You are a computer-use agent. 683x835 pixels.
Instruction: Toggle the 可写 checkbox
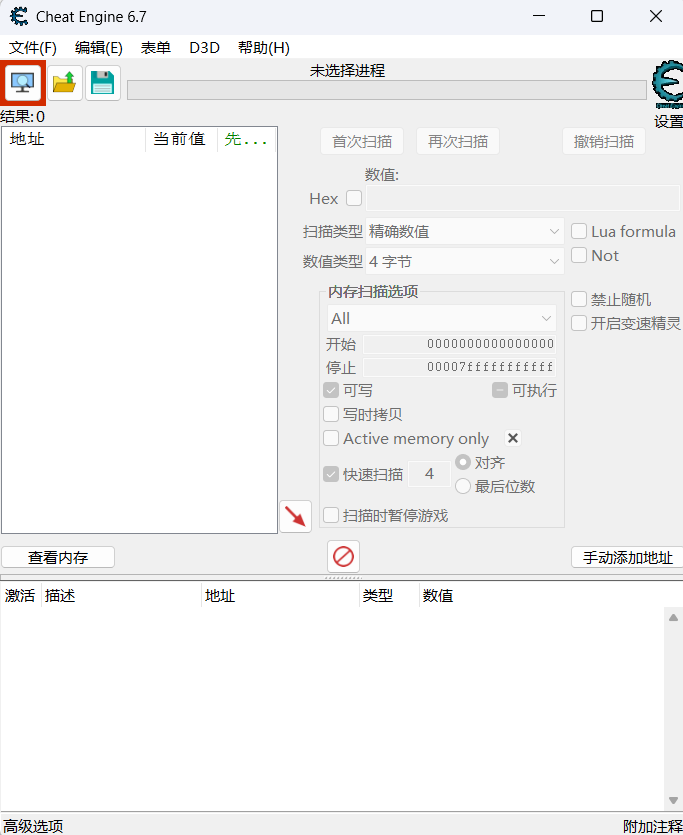tap(331, 390)
